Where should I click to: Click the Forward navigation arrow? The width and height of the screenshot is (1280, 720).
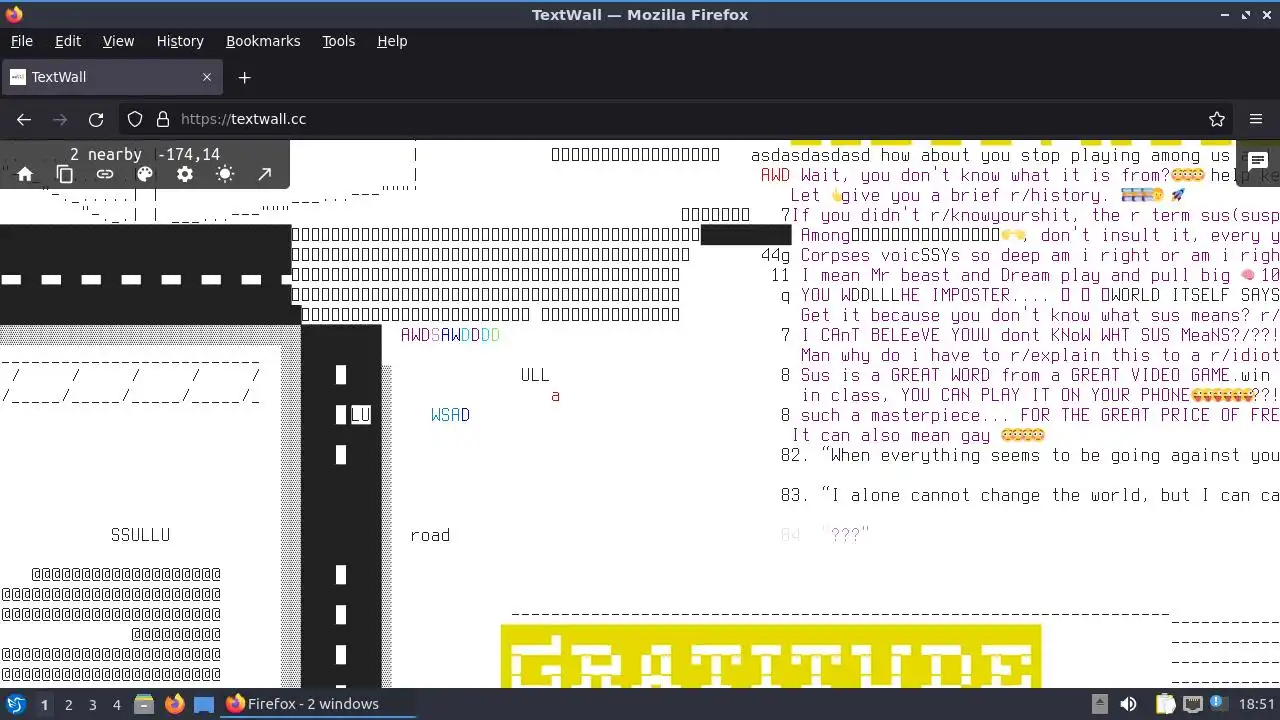click(x=60, y=119)
